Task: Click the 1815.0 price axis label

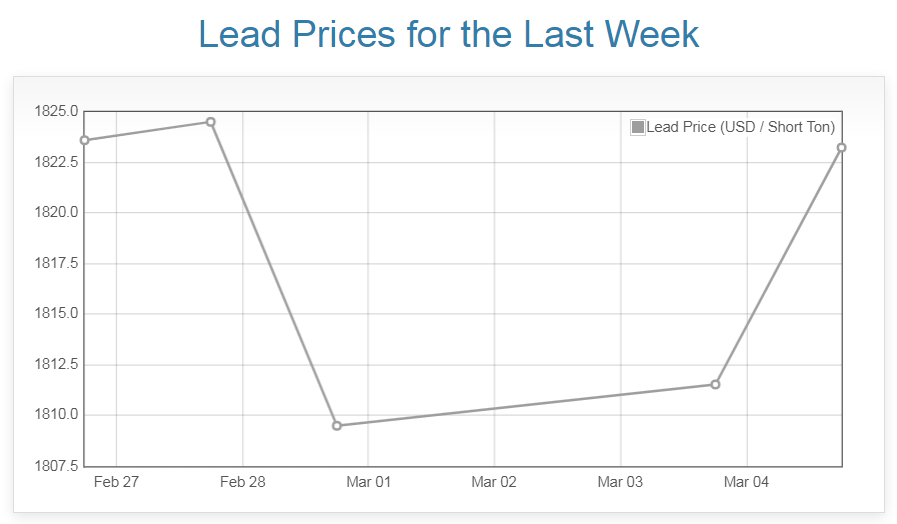Action: click(x=56, y=314)
